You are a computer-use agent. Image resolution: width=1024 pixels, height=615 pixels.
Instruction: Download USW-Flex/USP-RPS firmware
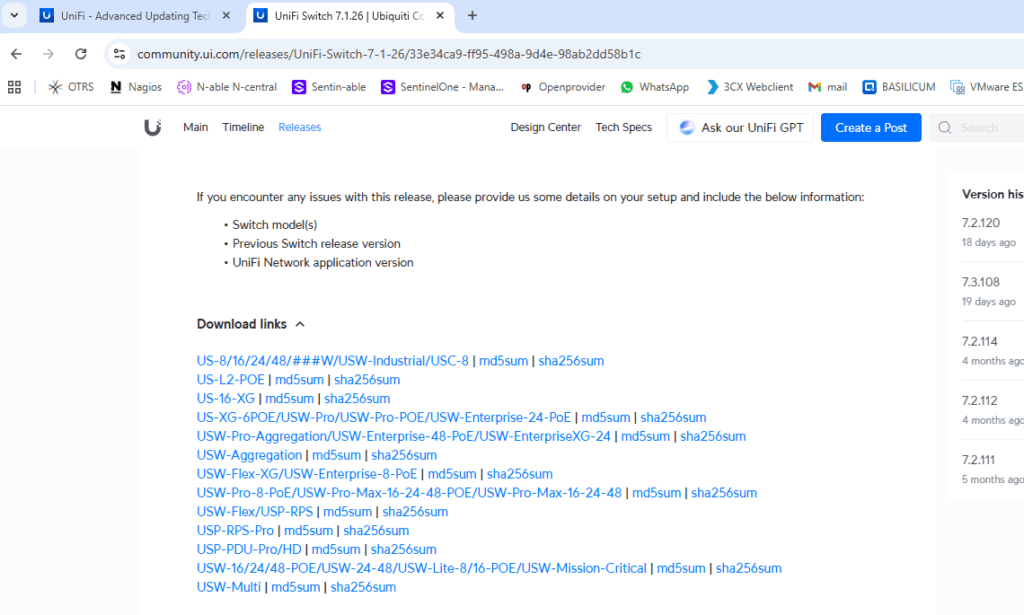[x=255, y=512]
